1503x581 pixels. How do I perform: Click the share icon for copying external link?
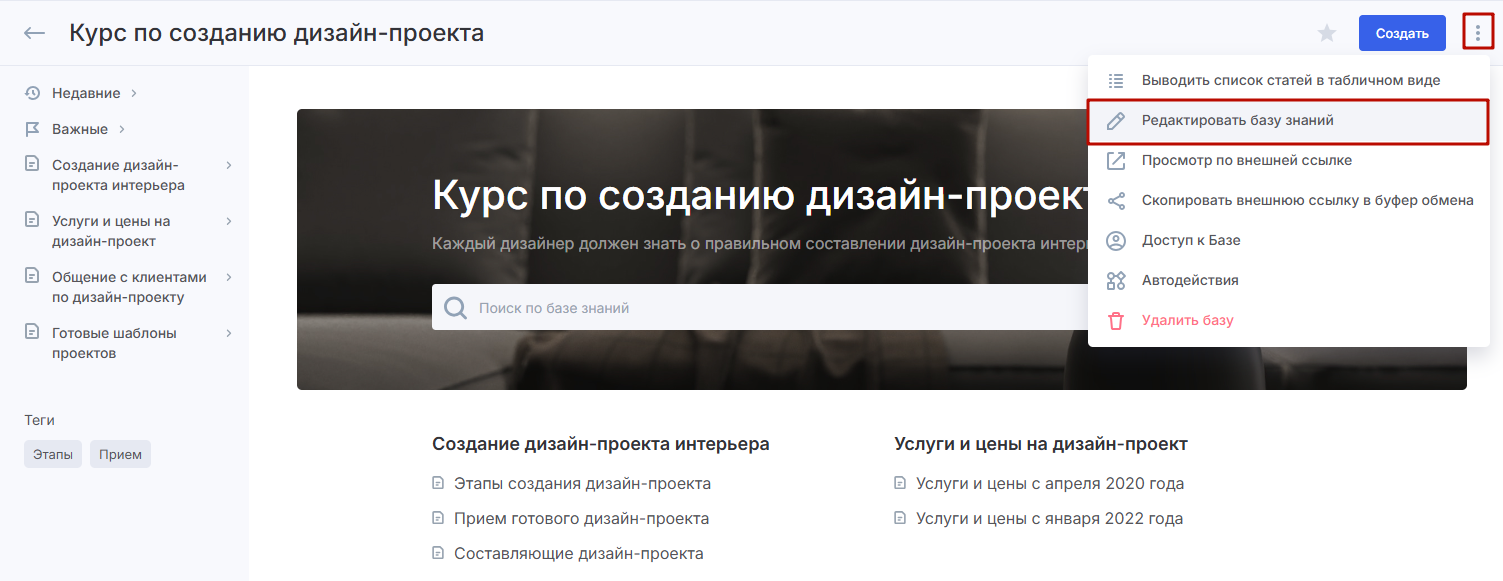[1116, 200]
